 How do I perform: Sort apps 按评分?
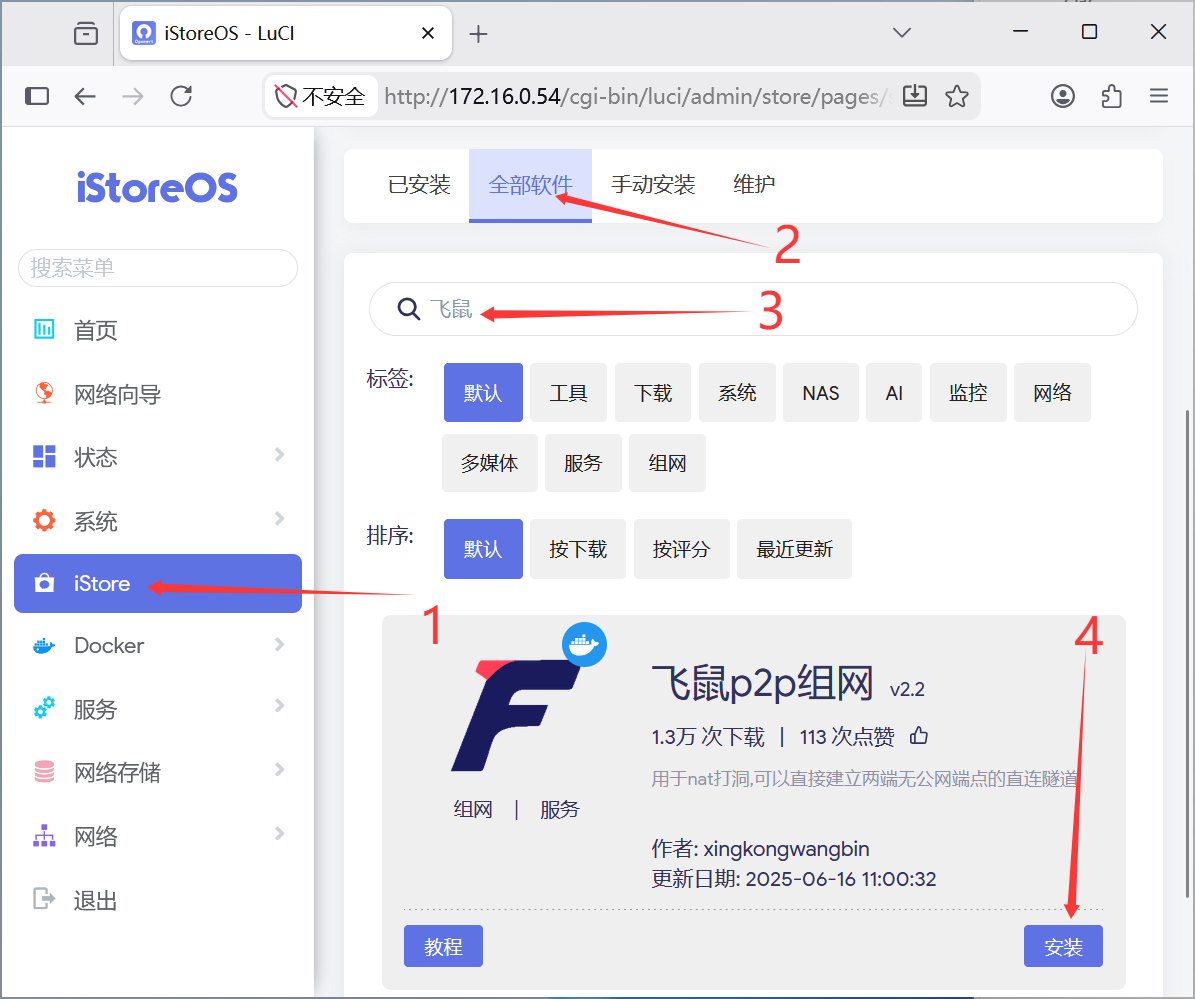[681, 549]
